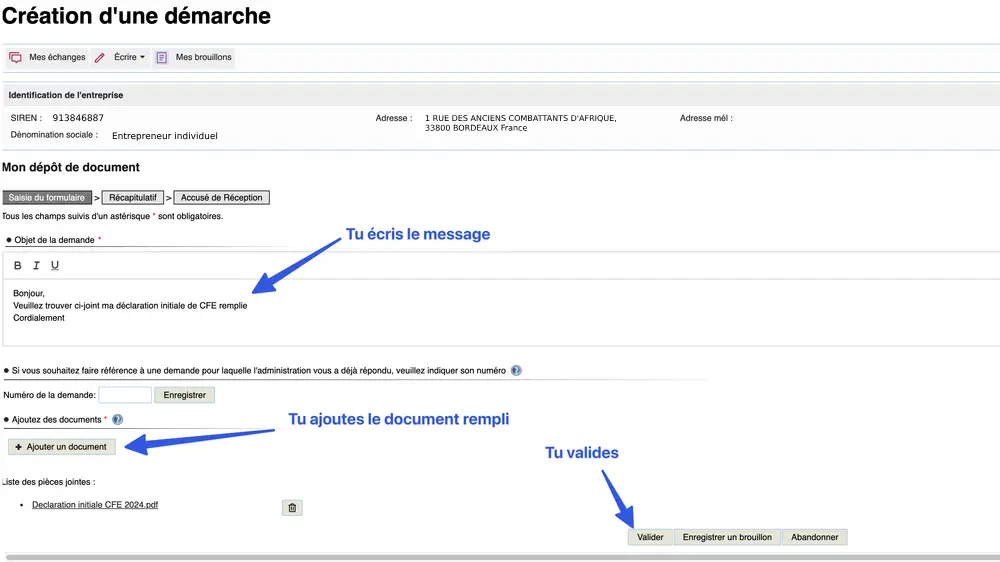
Task: Open help icon next to demande numéro text
Action: click(516, 371)
